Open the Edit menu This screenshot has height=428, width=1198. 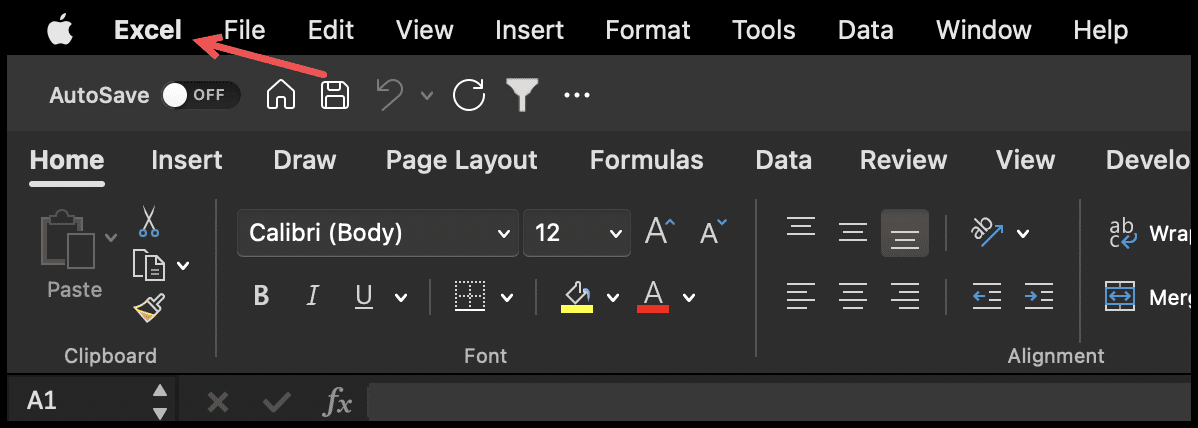pyautogui.click(x=331, y=31)
